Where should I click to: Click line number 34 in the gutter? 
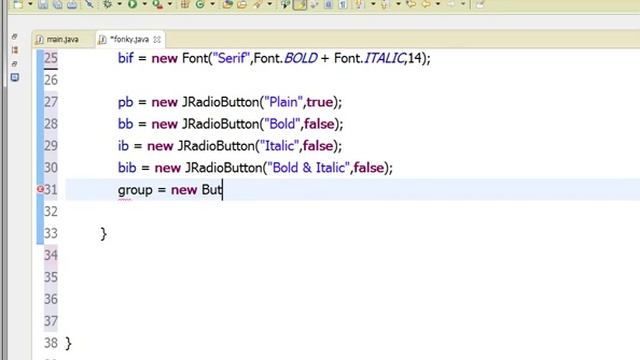51,255
